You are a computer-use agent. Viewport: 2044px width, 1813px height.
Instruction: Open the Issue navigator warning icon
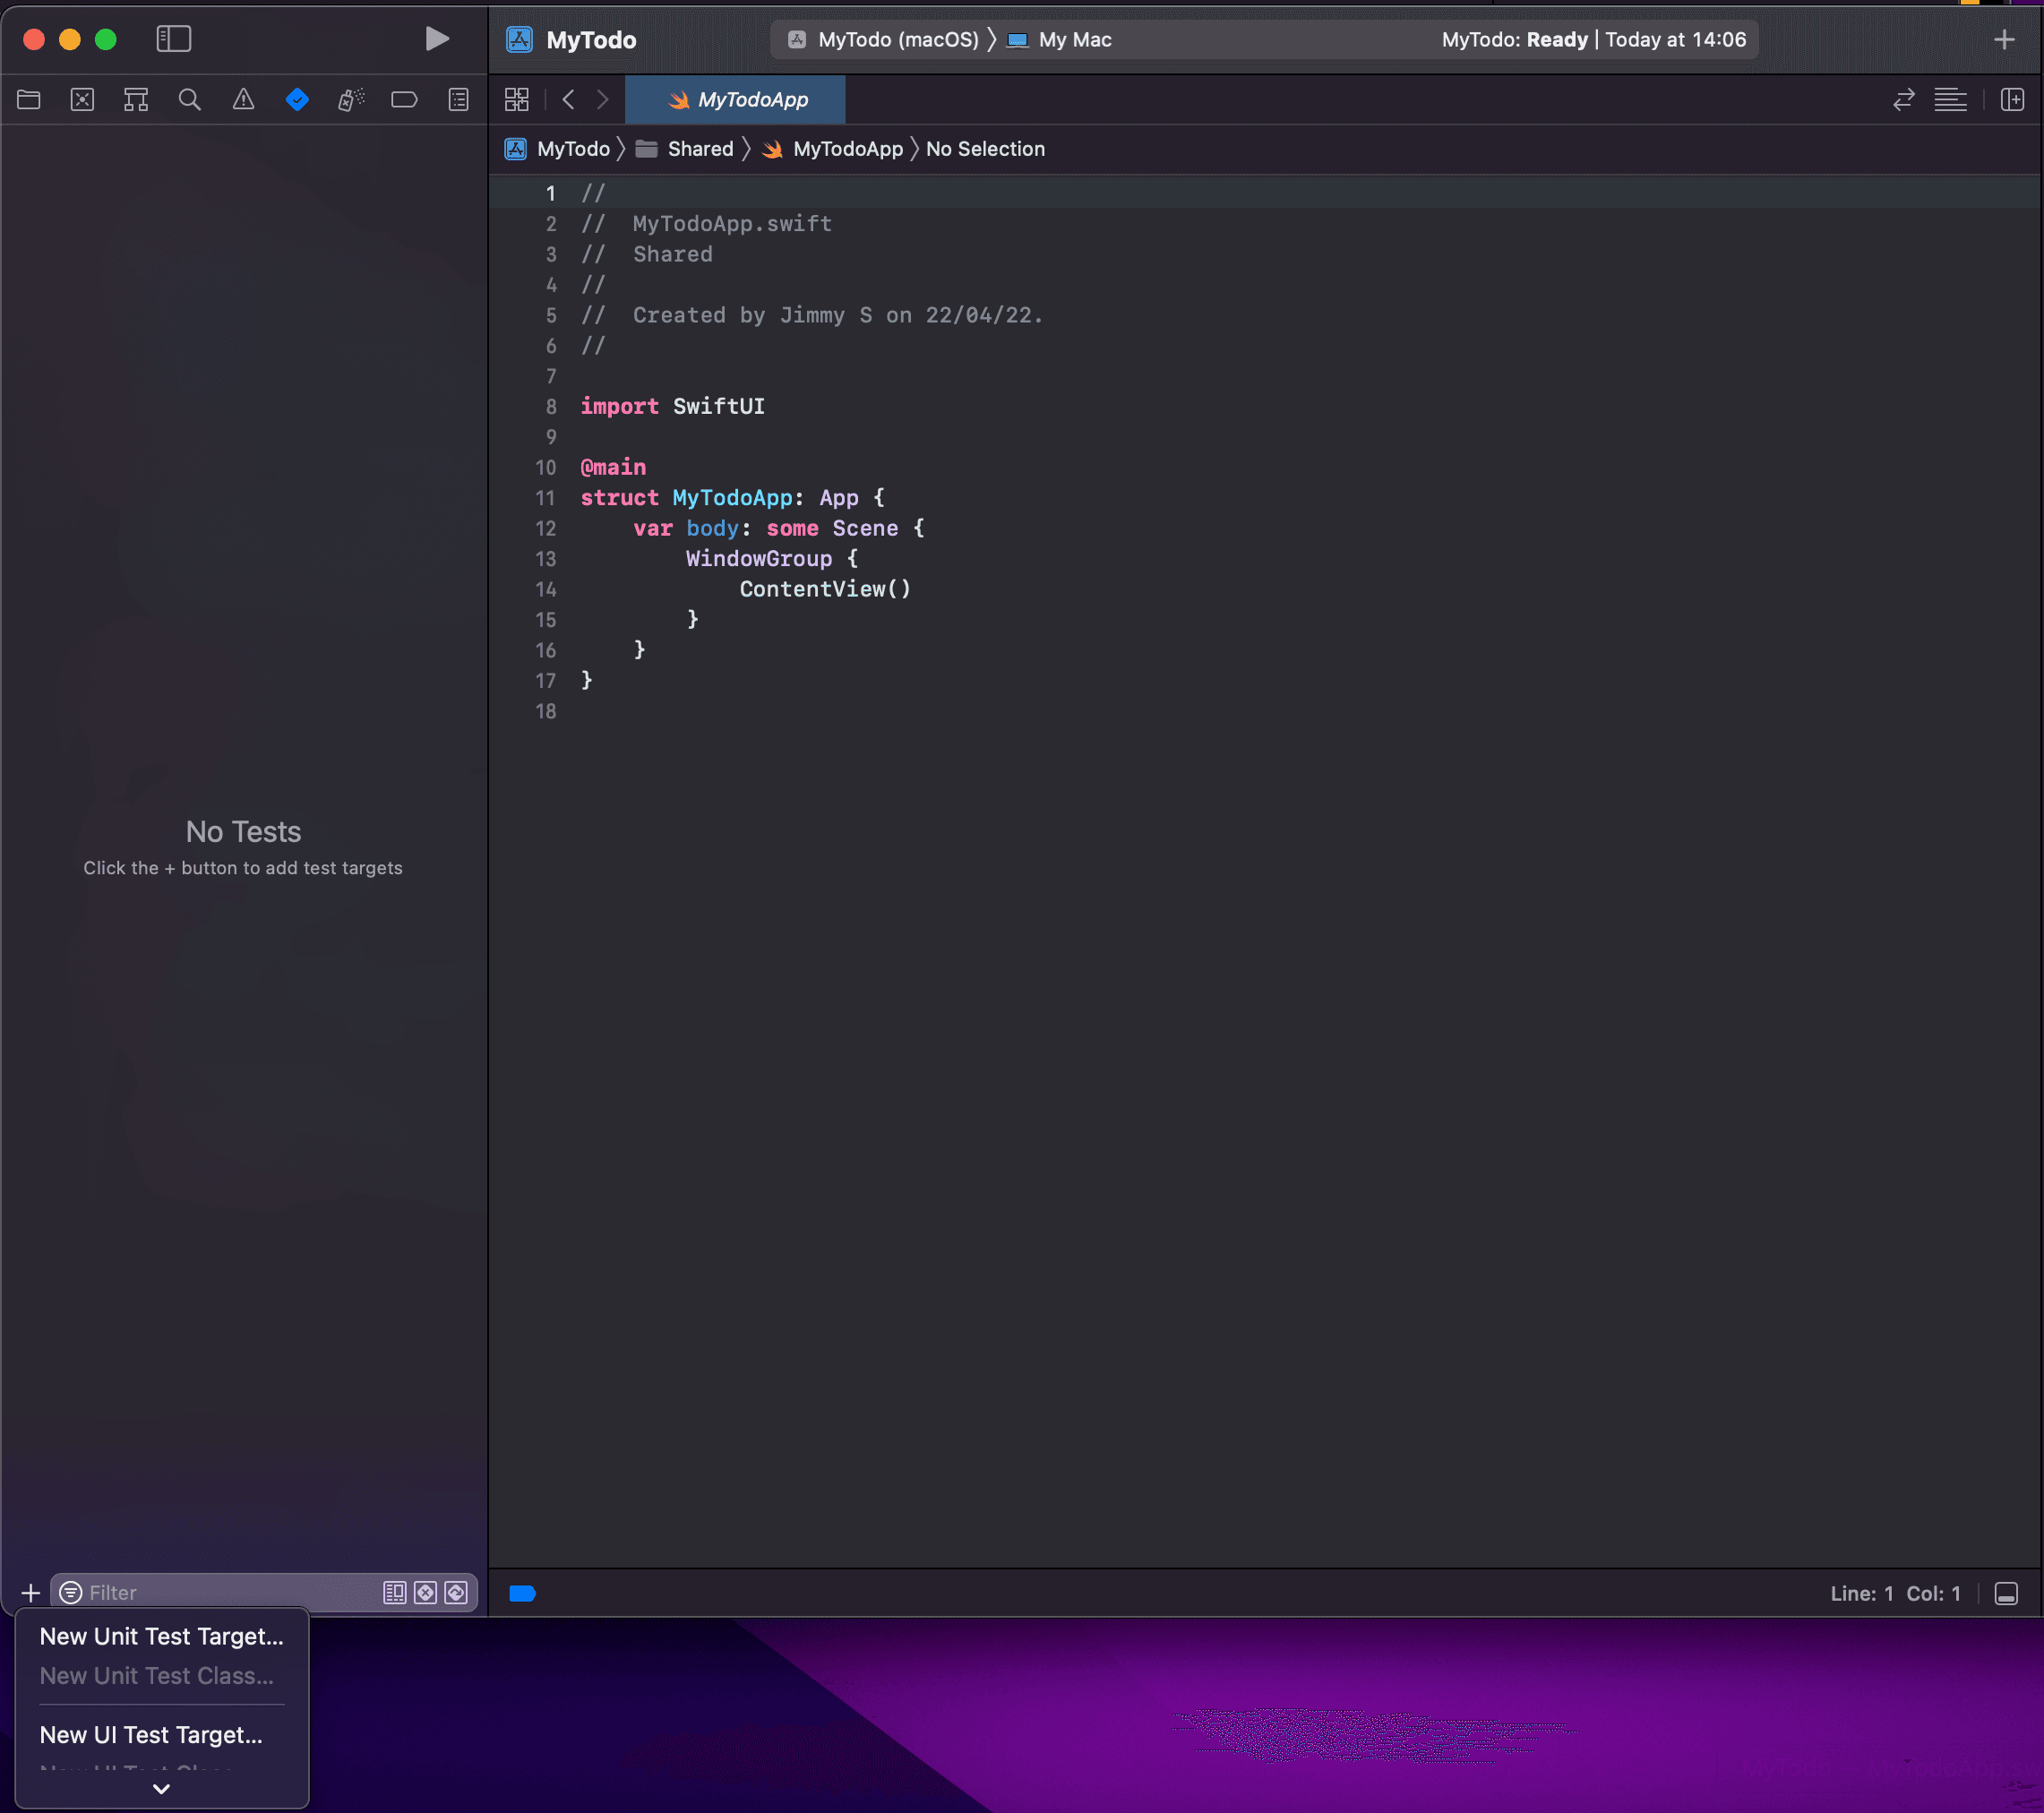243,99
